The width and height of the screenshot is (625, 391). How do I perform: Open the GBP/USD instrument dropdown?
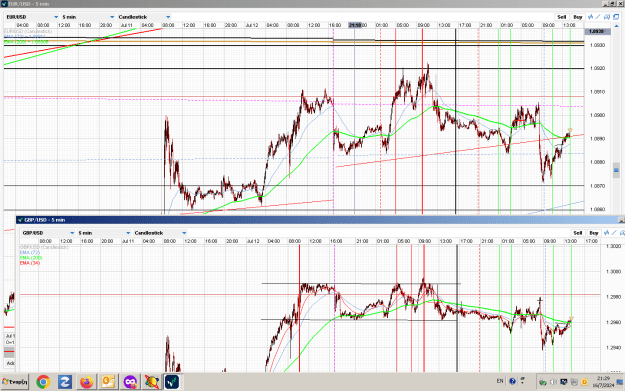coord(48,233)
